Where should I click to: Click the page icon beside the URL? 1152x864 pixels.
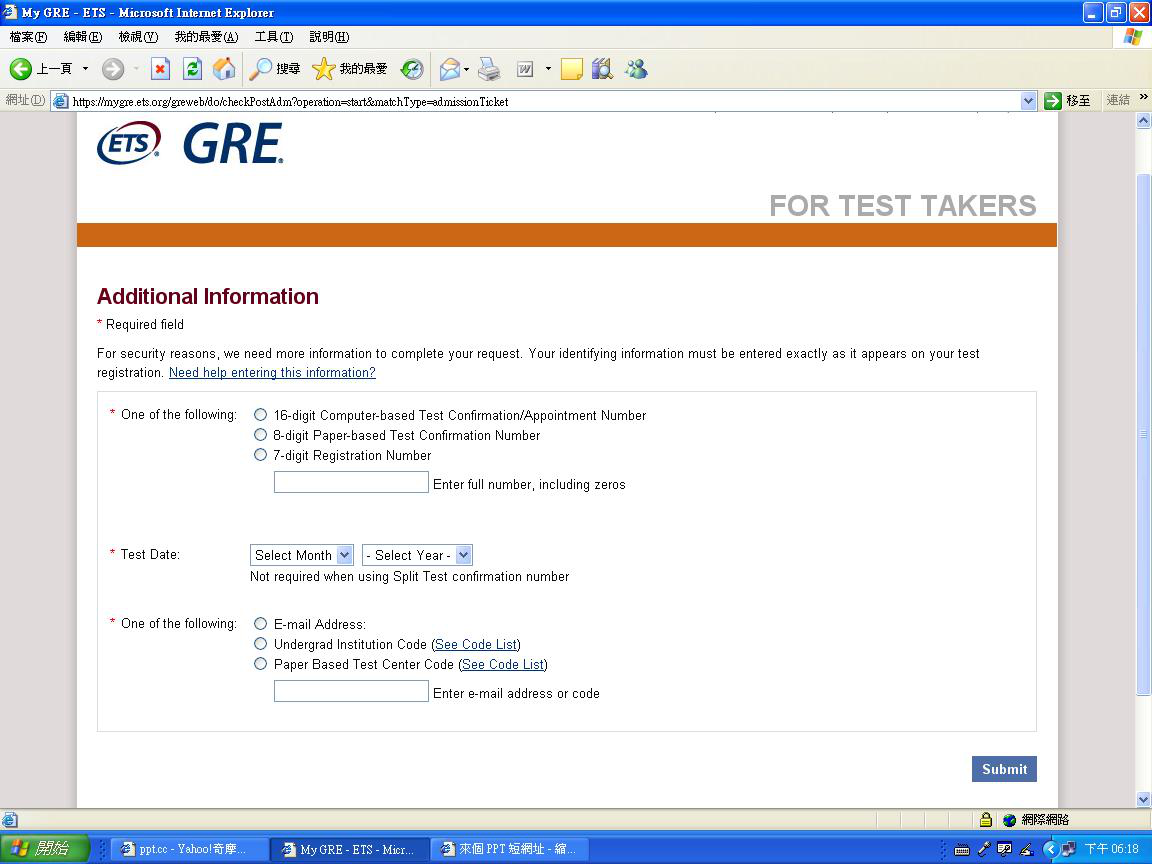[x=61, y=101]
